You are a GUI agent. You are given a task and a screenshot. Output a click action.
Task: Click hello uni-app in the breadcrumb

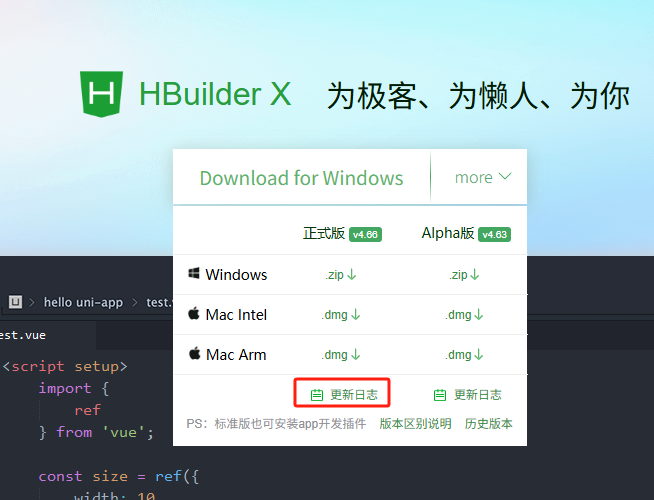tap(83, 302)
